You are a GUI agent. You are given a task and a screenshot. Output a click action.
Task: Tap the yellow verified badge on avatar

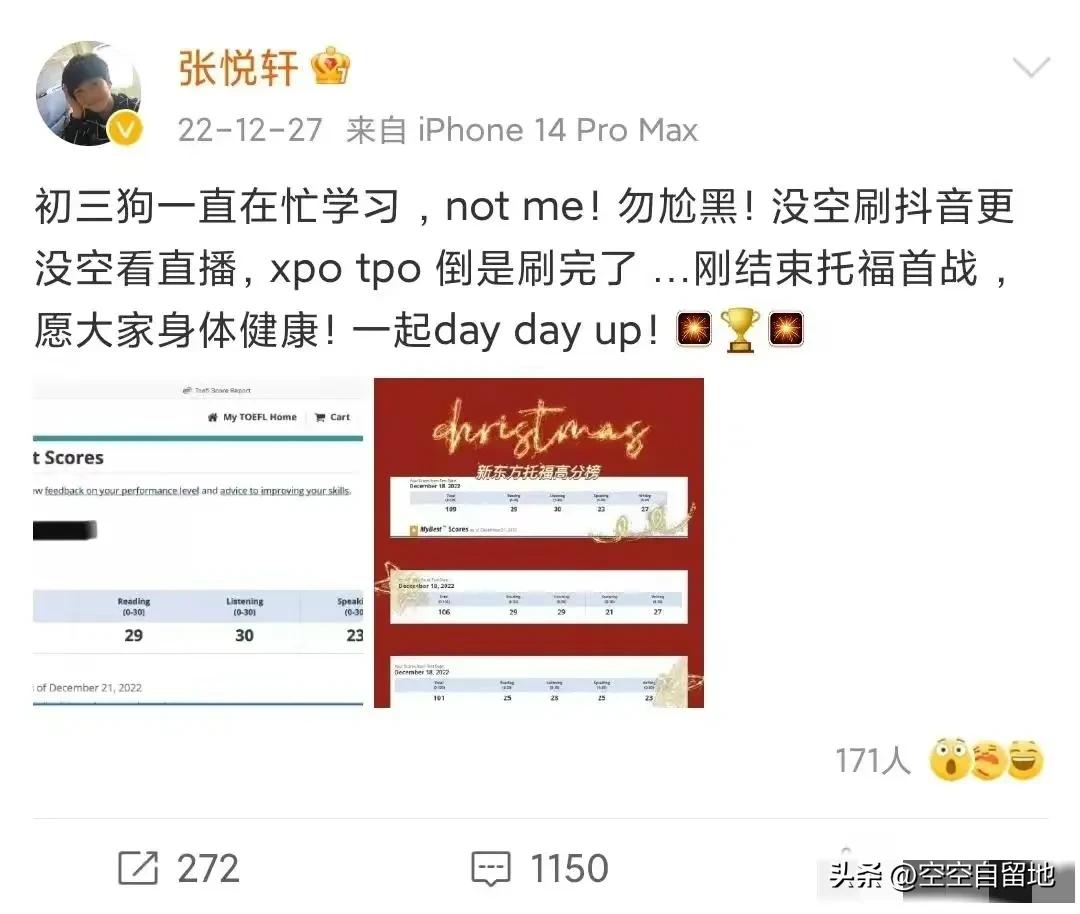125,129
